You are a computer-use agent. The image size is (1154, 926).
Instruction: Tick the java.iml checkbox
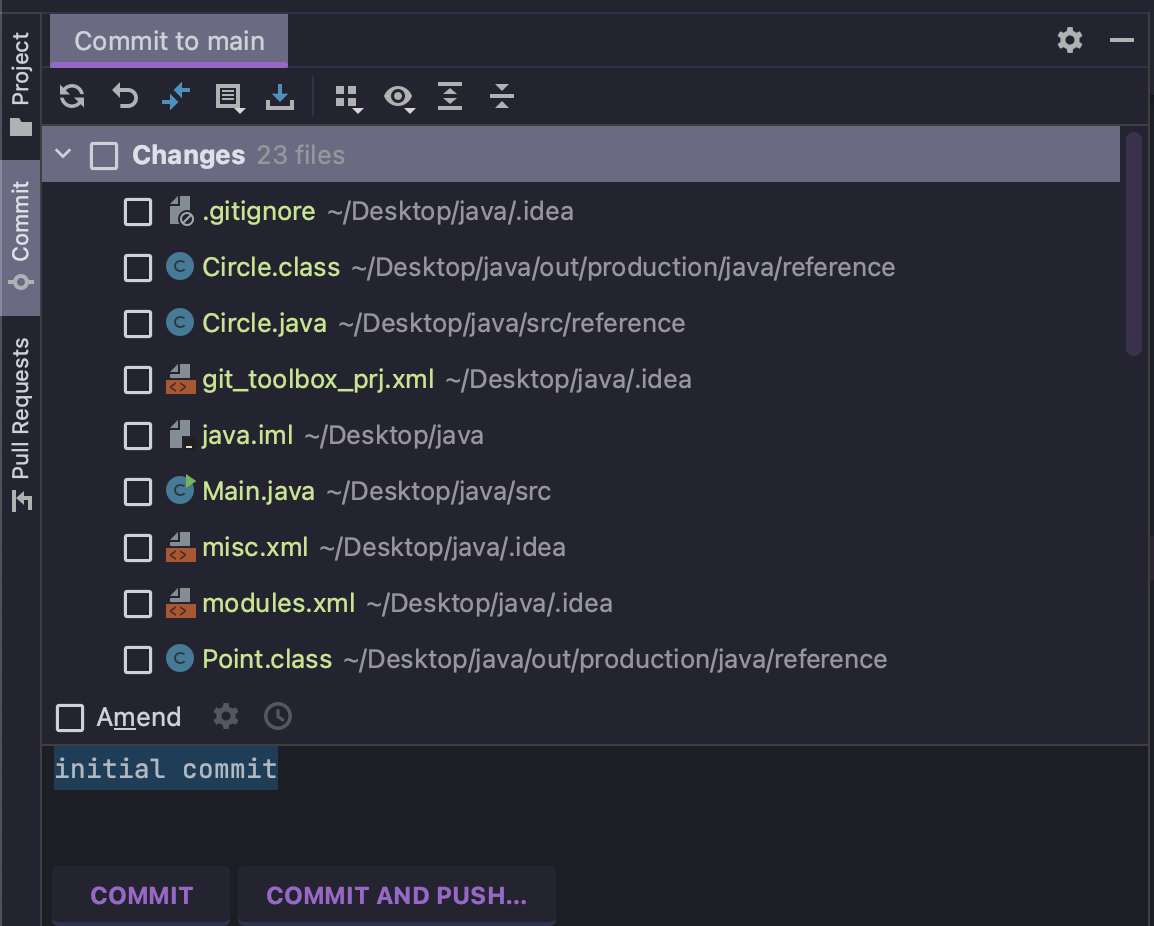pyautogui.click(x=138, y=436)
